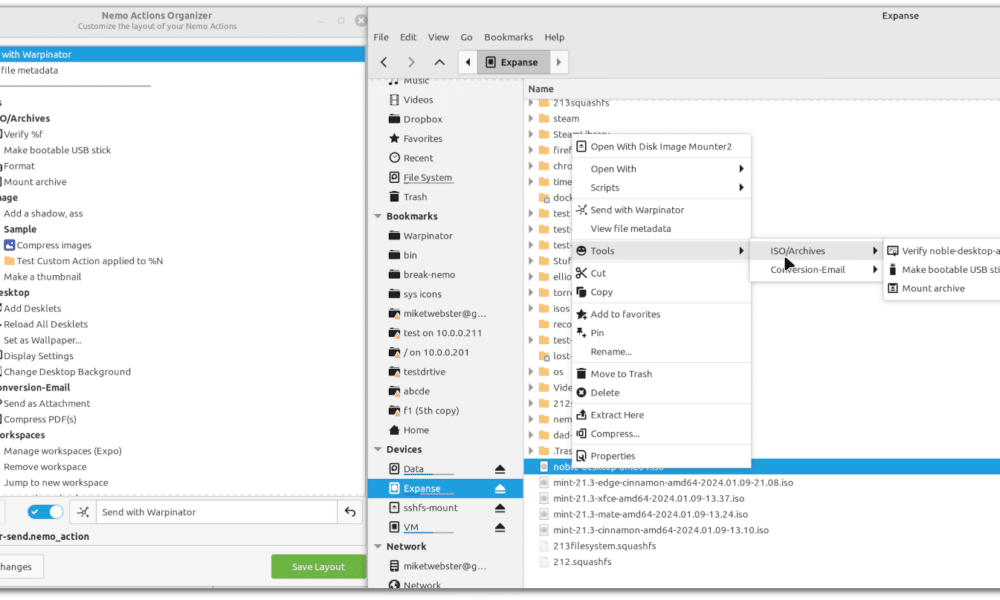Select mint-21.3-xfce-amd64 iso file
This screenshot has width=1000, height=600.
point(649,499)
